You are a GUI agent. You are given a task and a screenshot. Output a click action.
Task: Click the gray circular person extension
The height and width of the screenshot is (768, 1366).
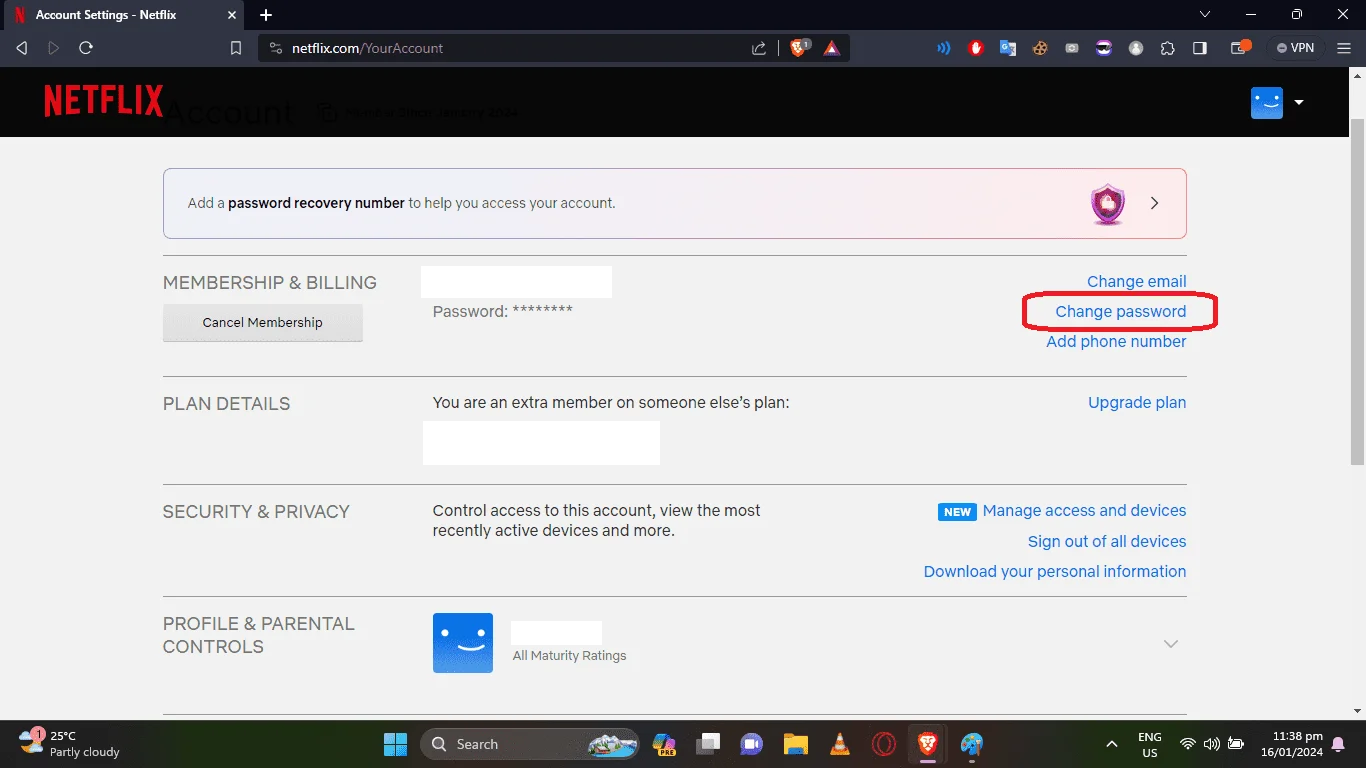pyautogui.click(x=1136, y=48)
